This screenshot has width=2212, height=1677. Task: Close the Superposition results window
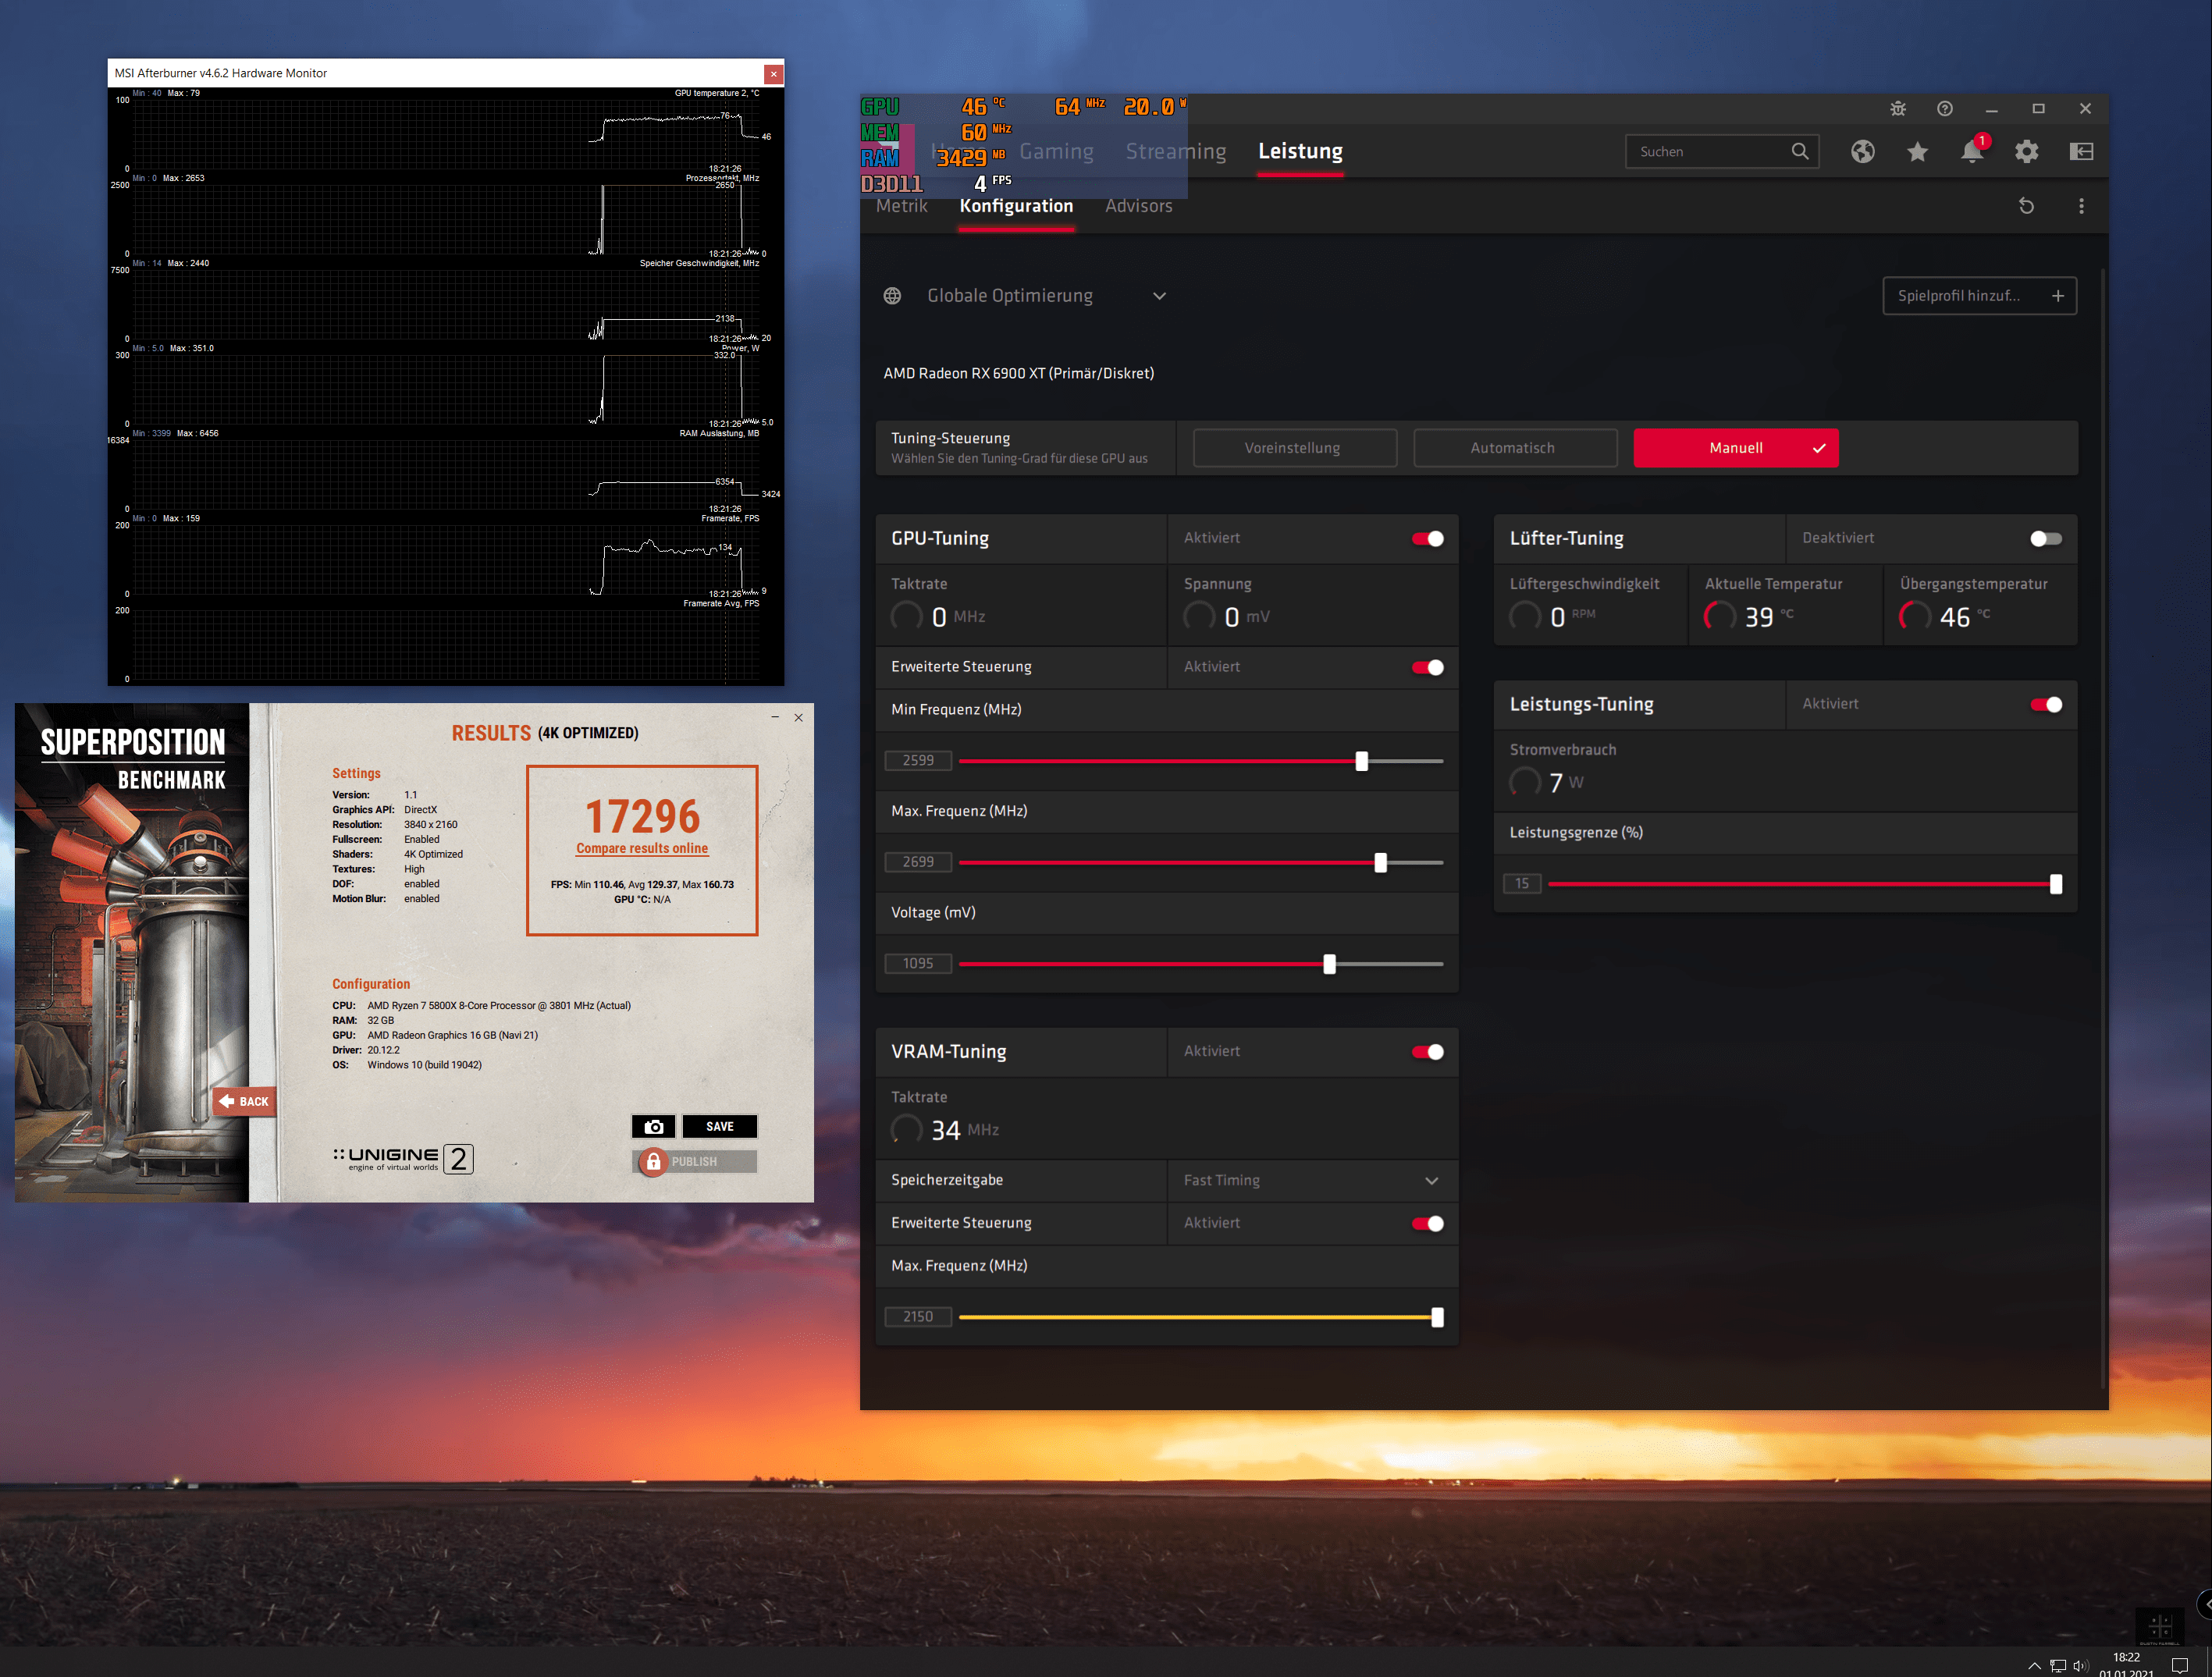coord(799,717)
